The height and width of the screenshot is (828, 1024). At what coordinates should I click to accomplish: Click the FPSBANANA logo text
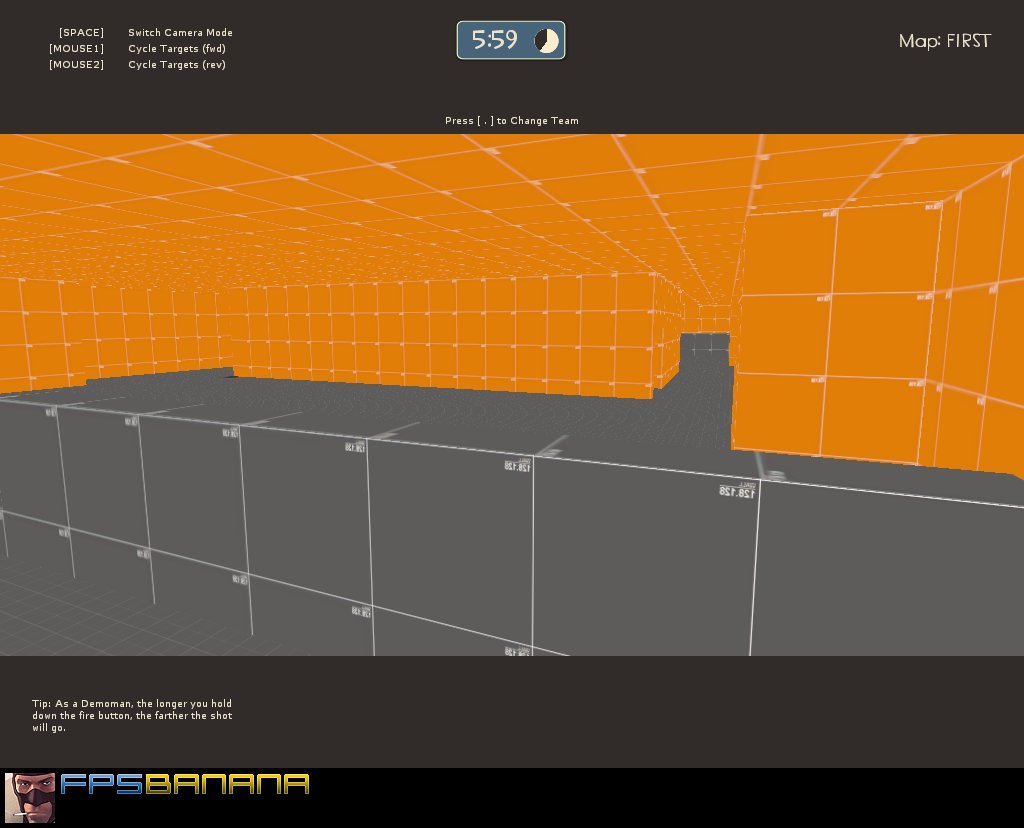pos(185,784)
